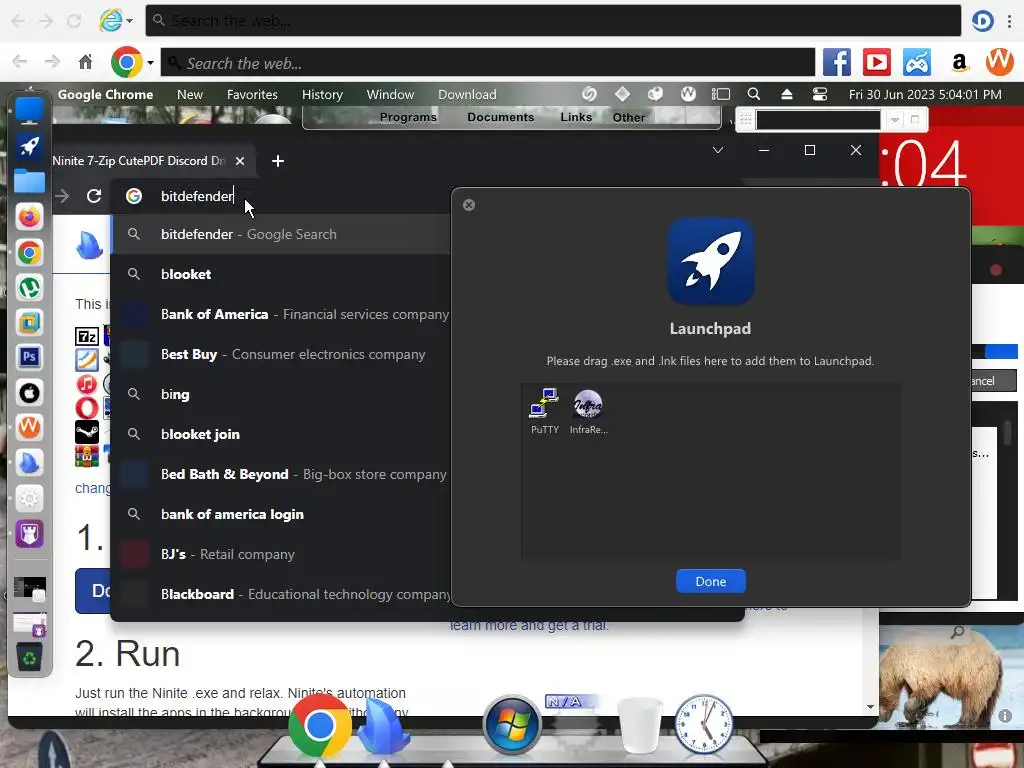Open Firefox from the left dock
The image size is (1024, 768).
(29, 217)
